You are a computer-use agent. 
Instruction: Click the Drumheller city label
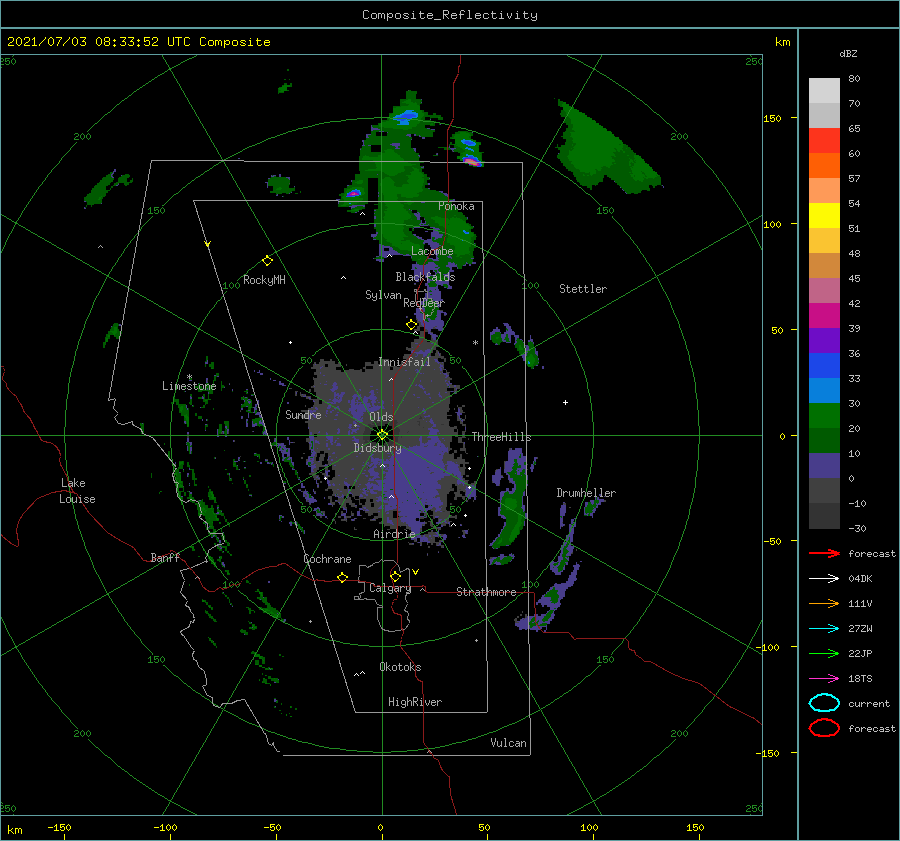[x=586, y=493]
